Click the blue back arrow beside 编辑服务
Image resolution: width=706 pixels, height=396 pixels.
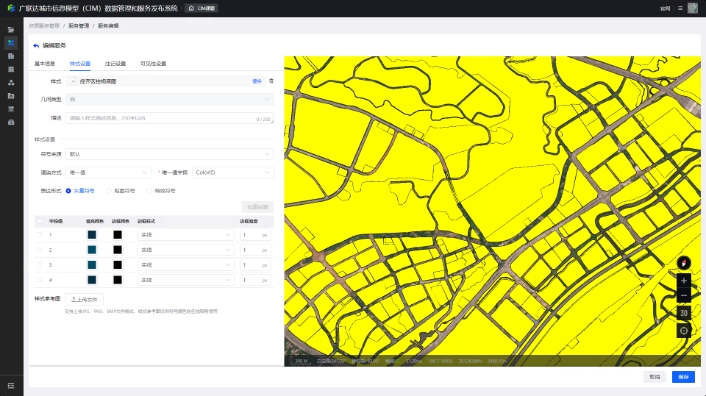(36, 45)
